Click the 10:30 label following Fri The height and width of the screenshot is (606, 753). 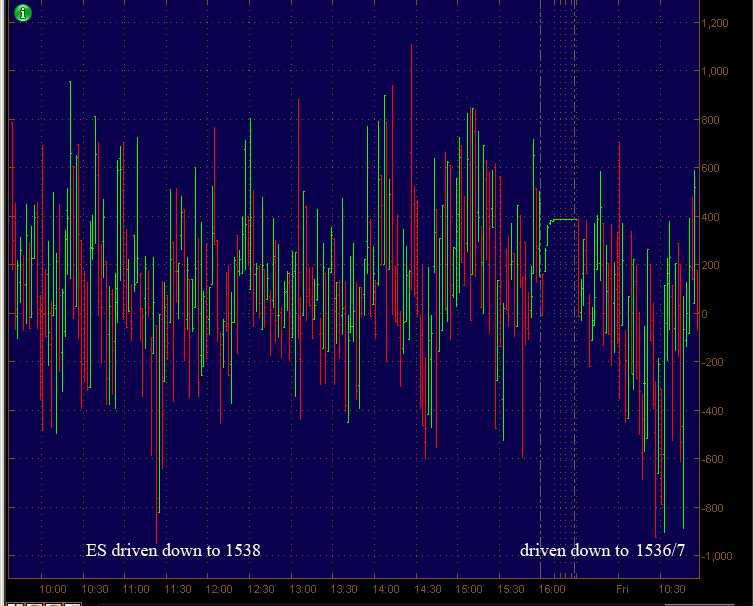[x=671, y=589]
